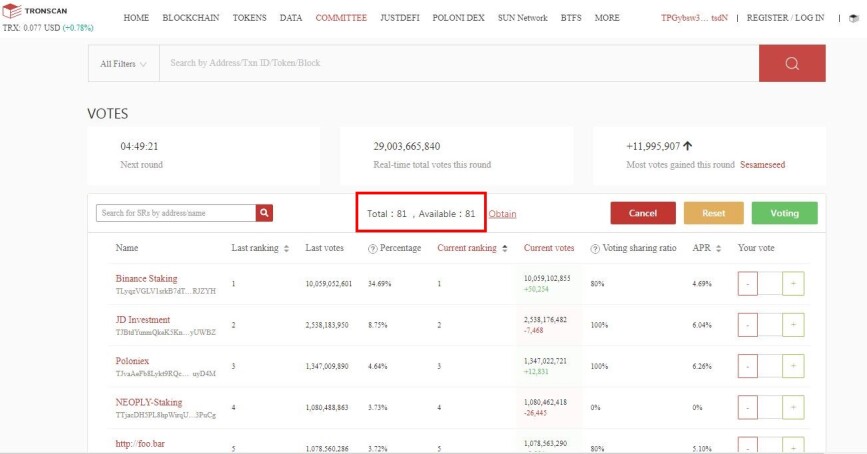Increase vote for Poloniex
The width and height of the screenshot is (867, 454).
[x=793, y=366]
